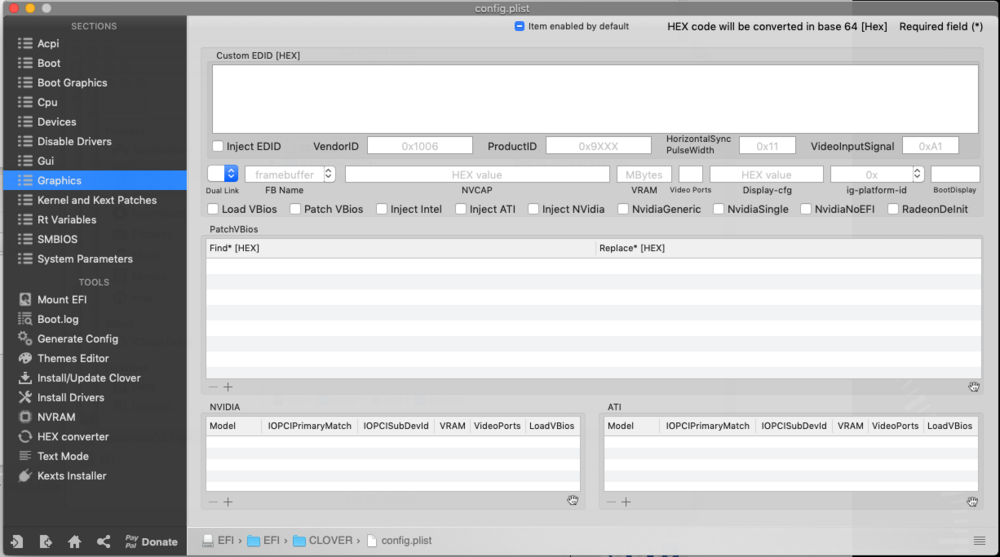Click the export configuration icon in bottom bar
Viewport: 1000px width, 557px height.
click(45, 541)
